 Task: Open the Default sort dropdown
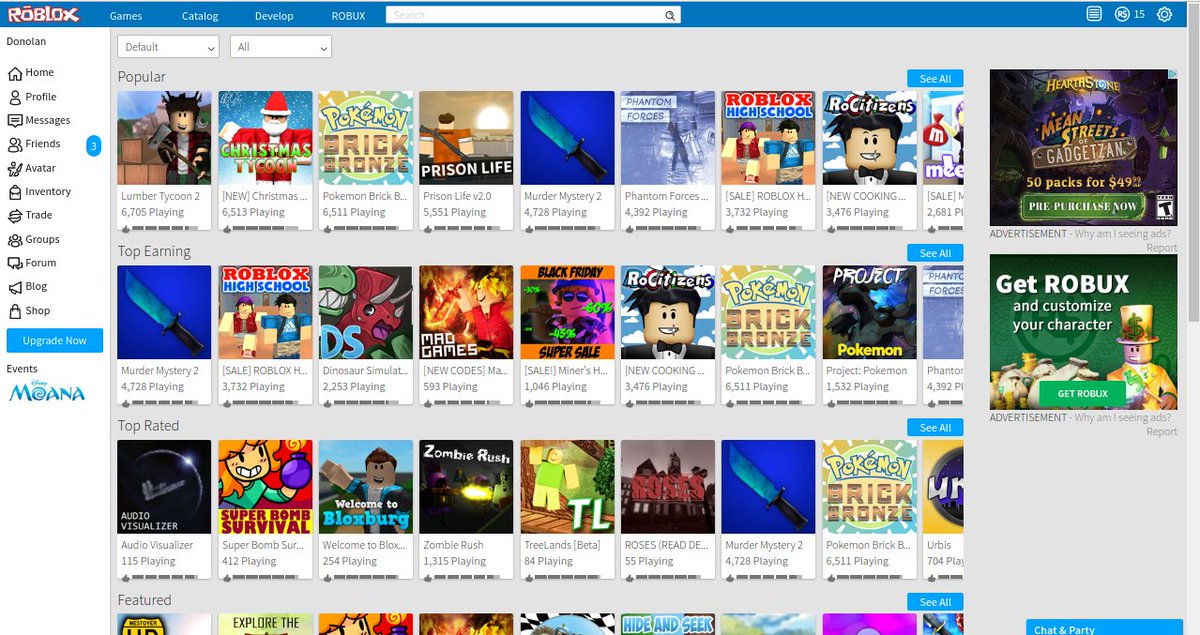(168, 47)
